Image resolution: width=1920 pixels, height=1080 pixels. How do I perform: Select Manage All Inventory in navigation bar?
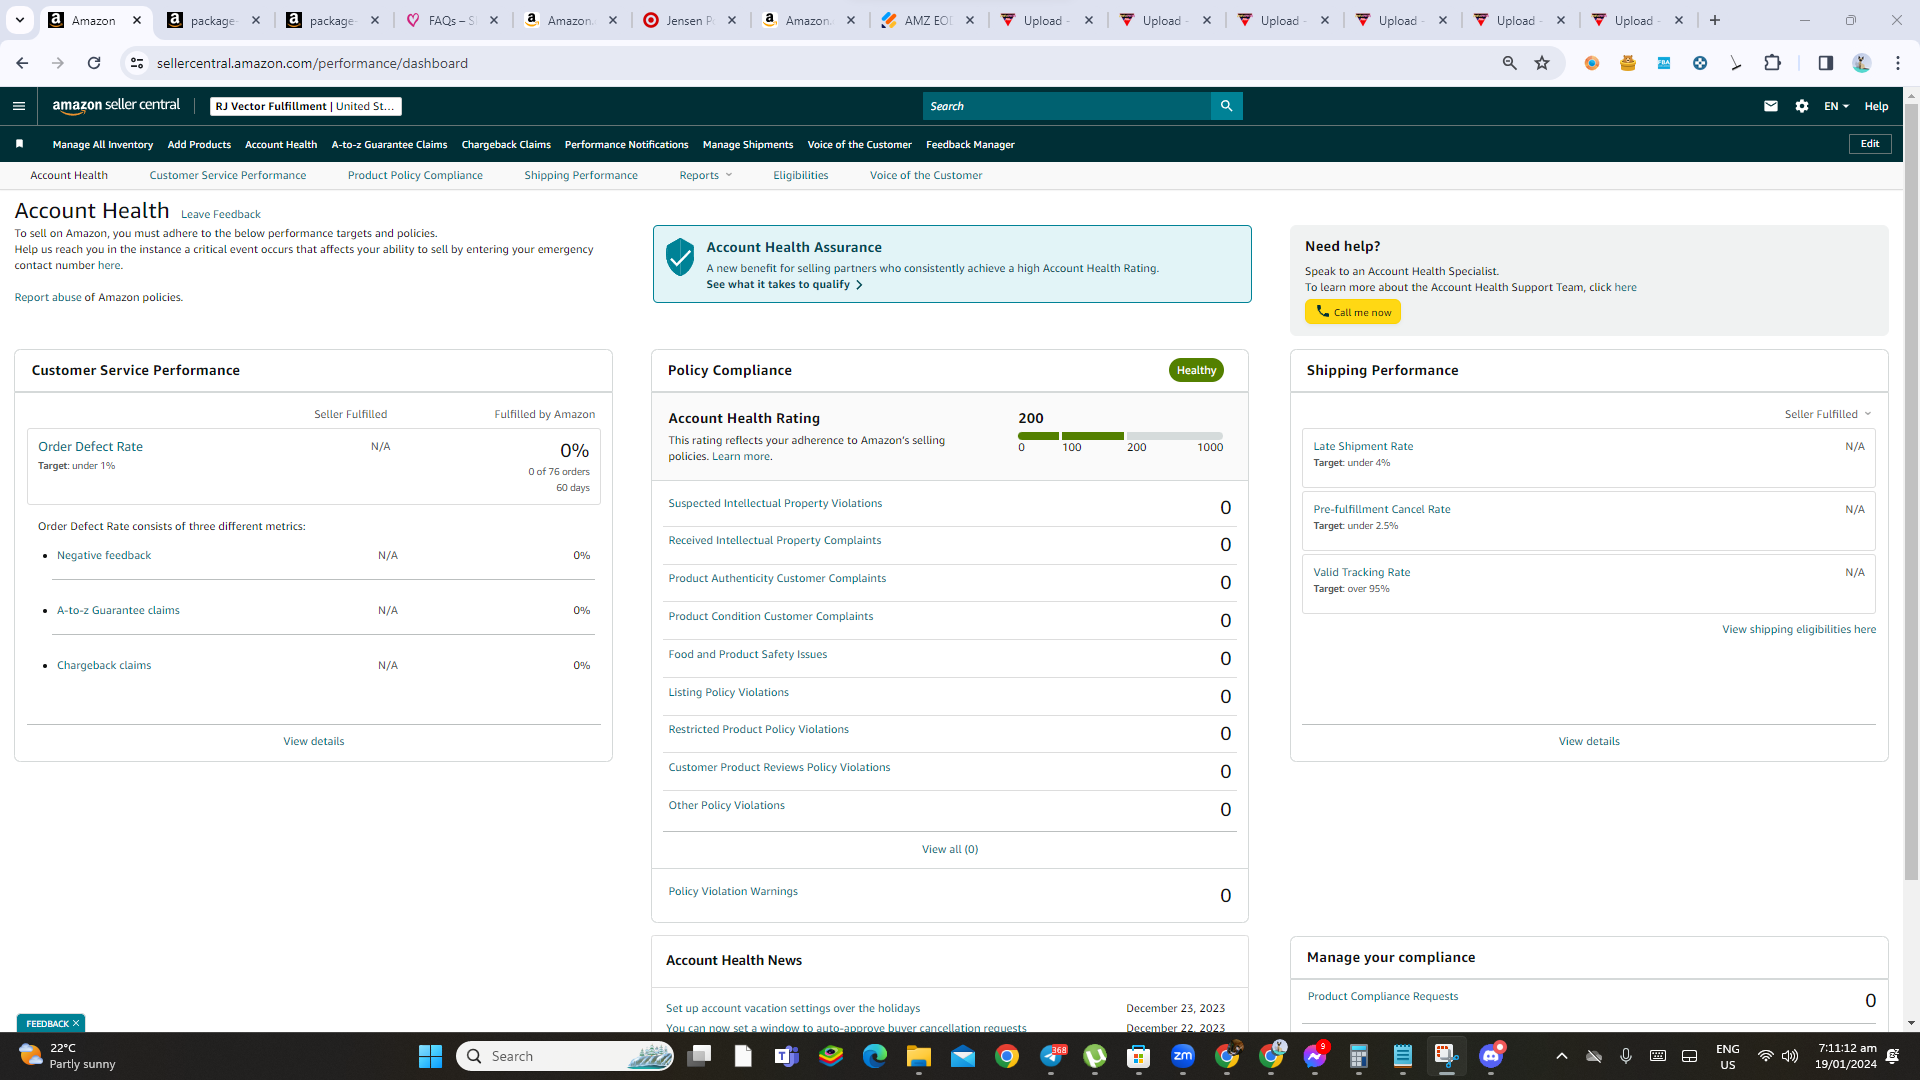(103, 145)
